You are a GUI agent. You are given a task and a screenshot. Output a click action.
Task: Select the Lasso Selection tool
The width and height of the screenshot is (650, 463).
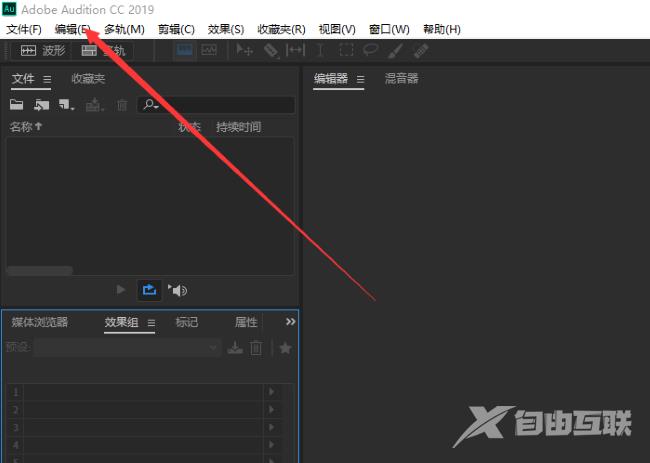[x=370, y=51]
